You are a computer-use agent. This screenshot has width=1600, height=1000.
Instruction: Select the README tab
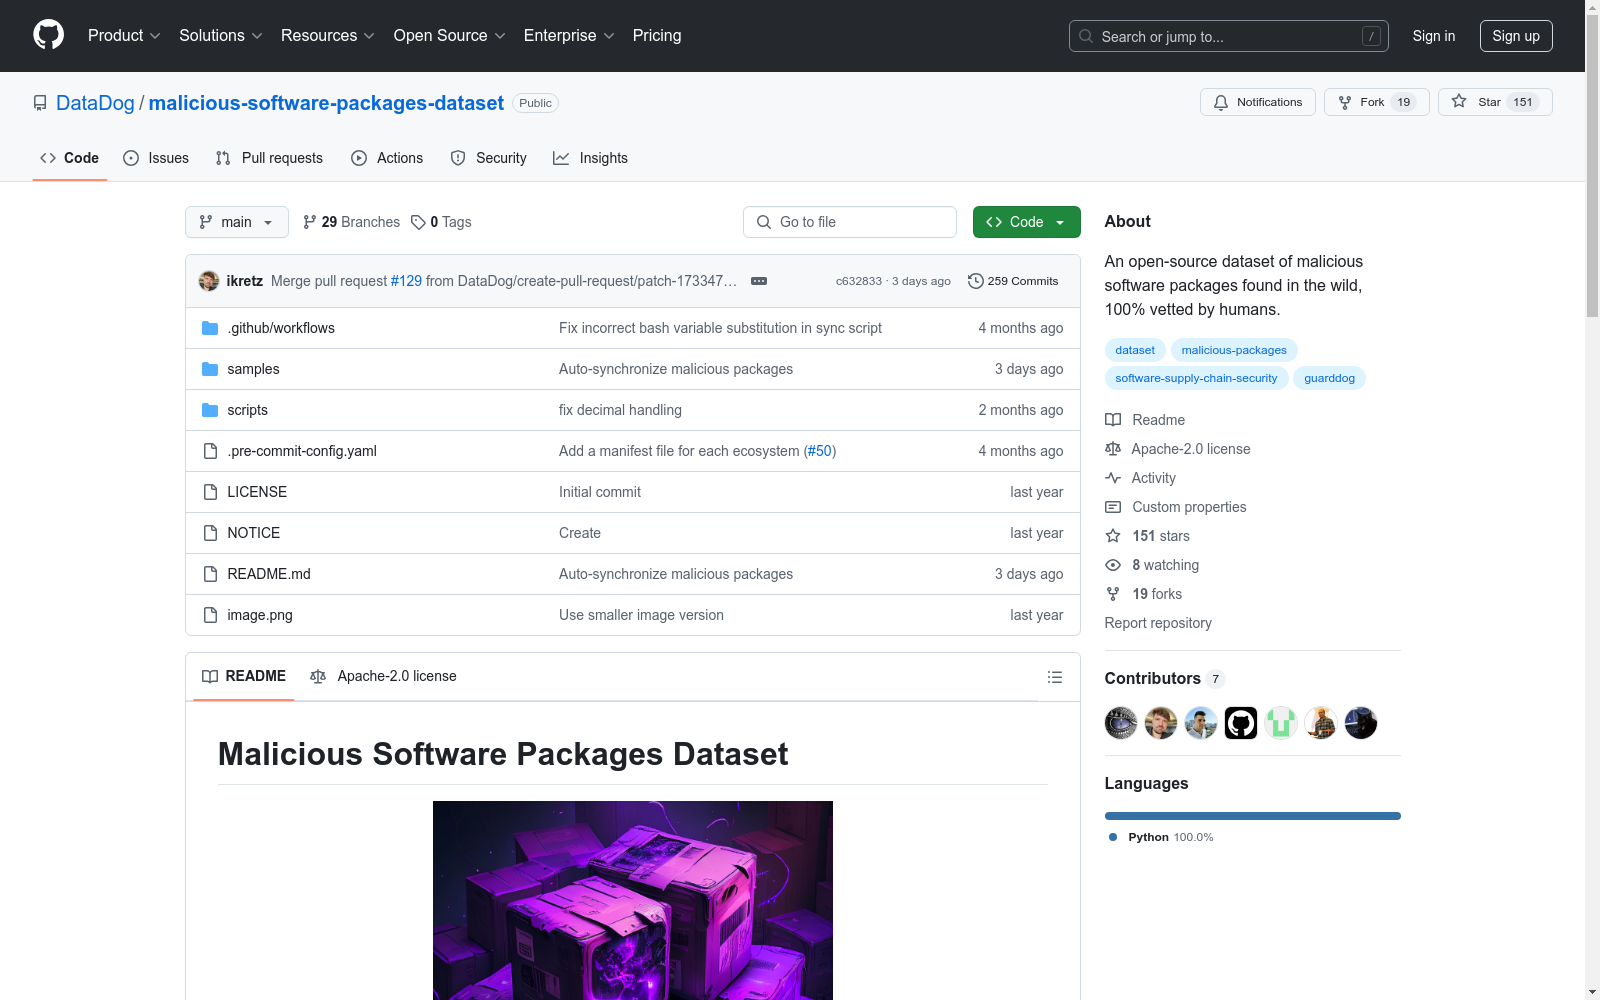coord(244,677)
